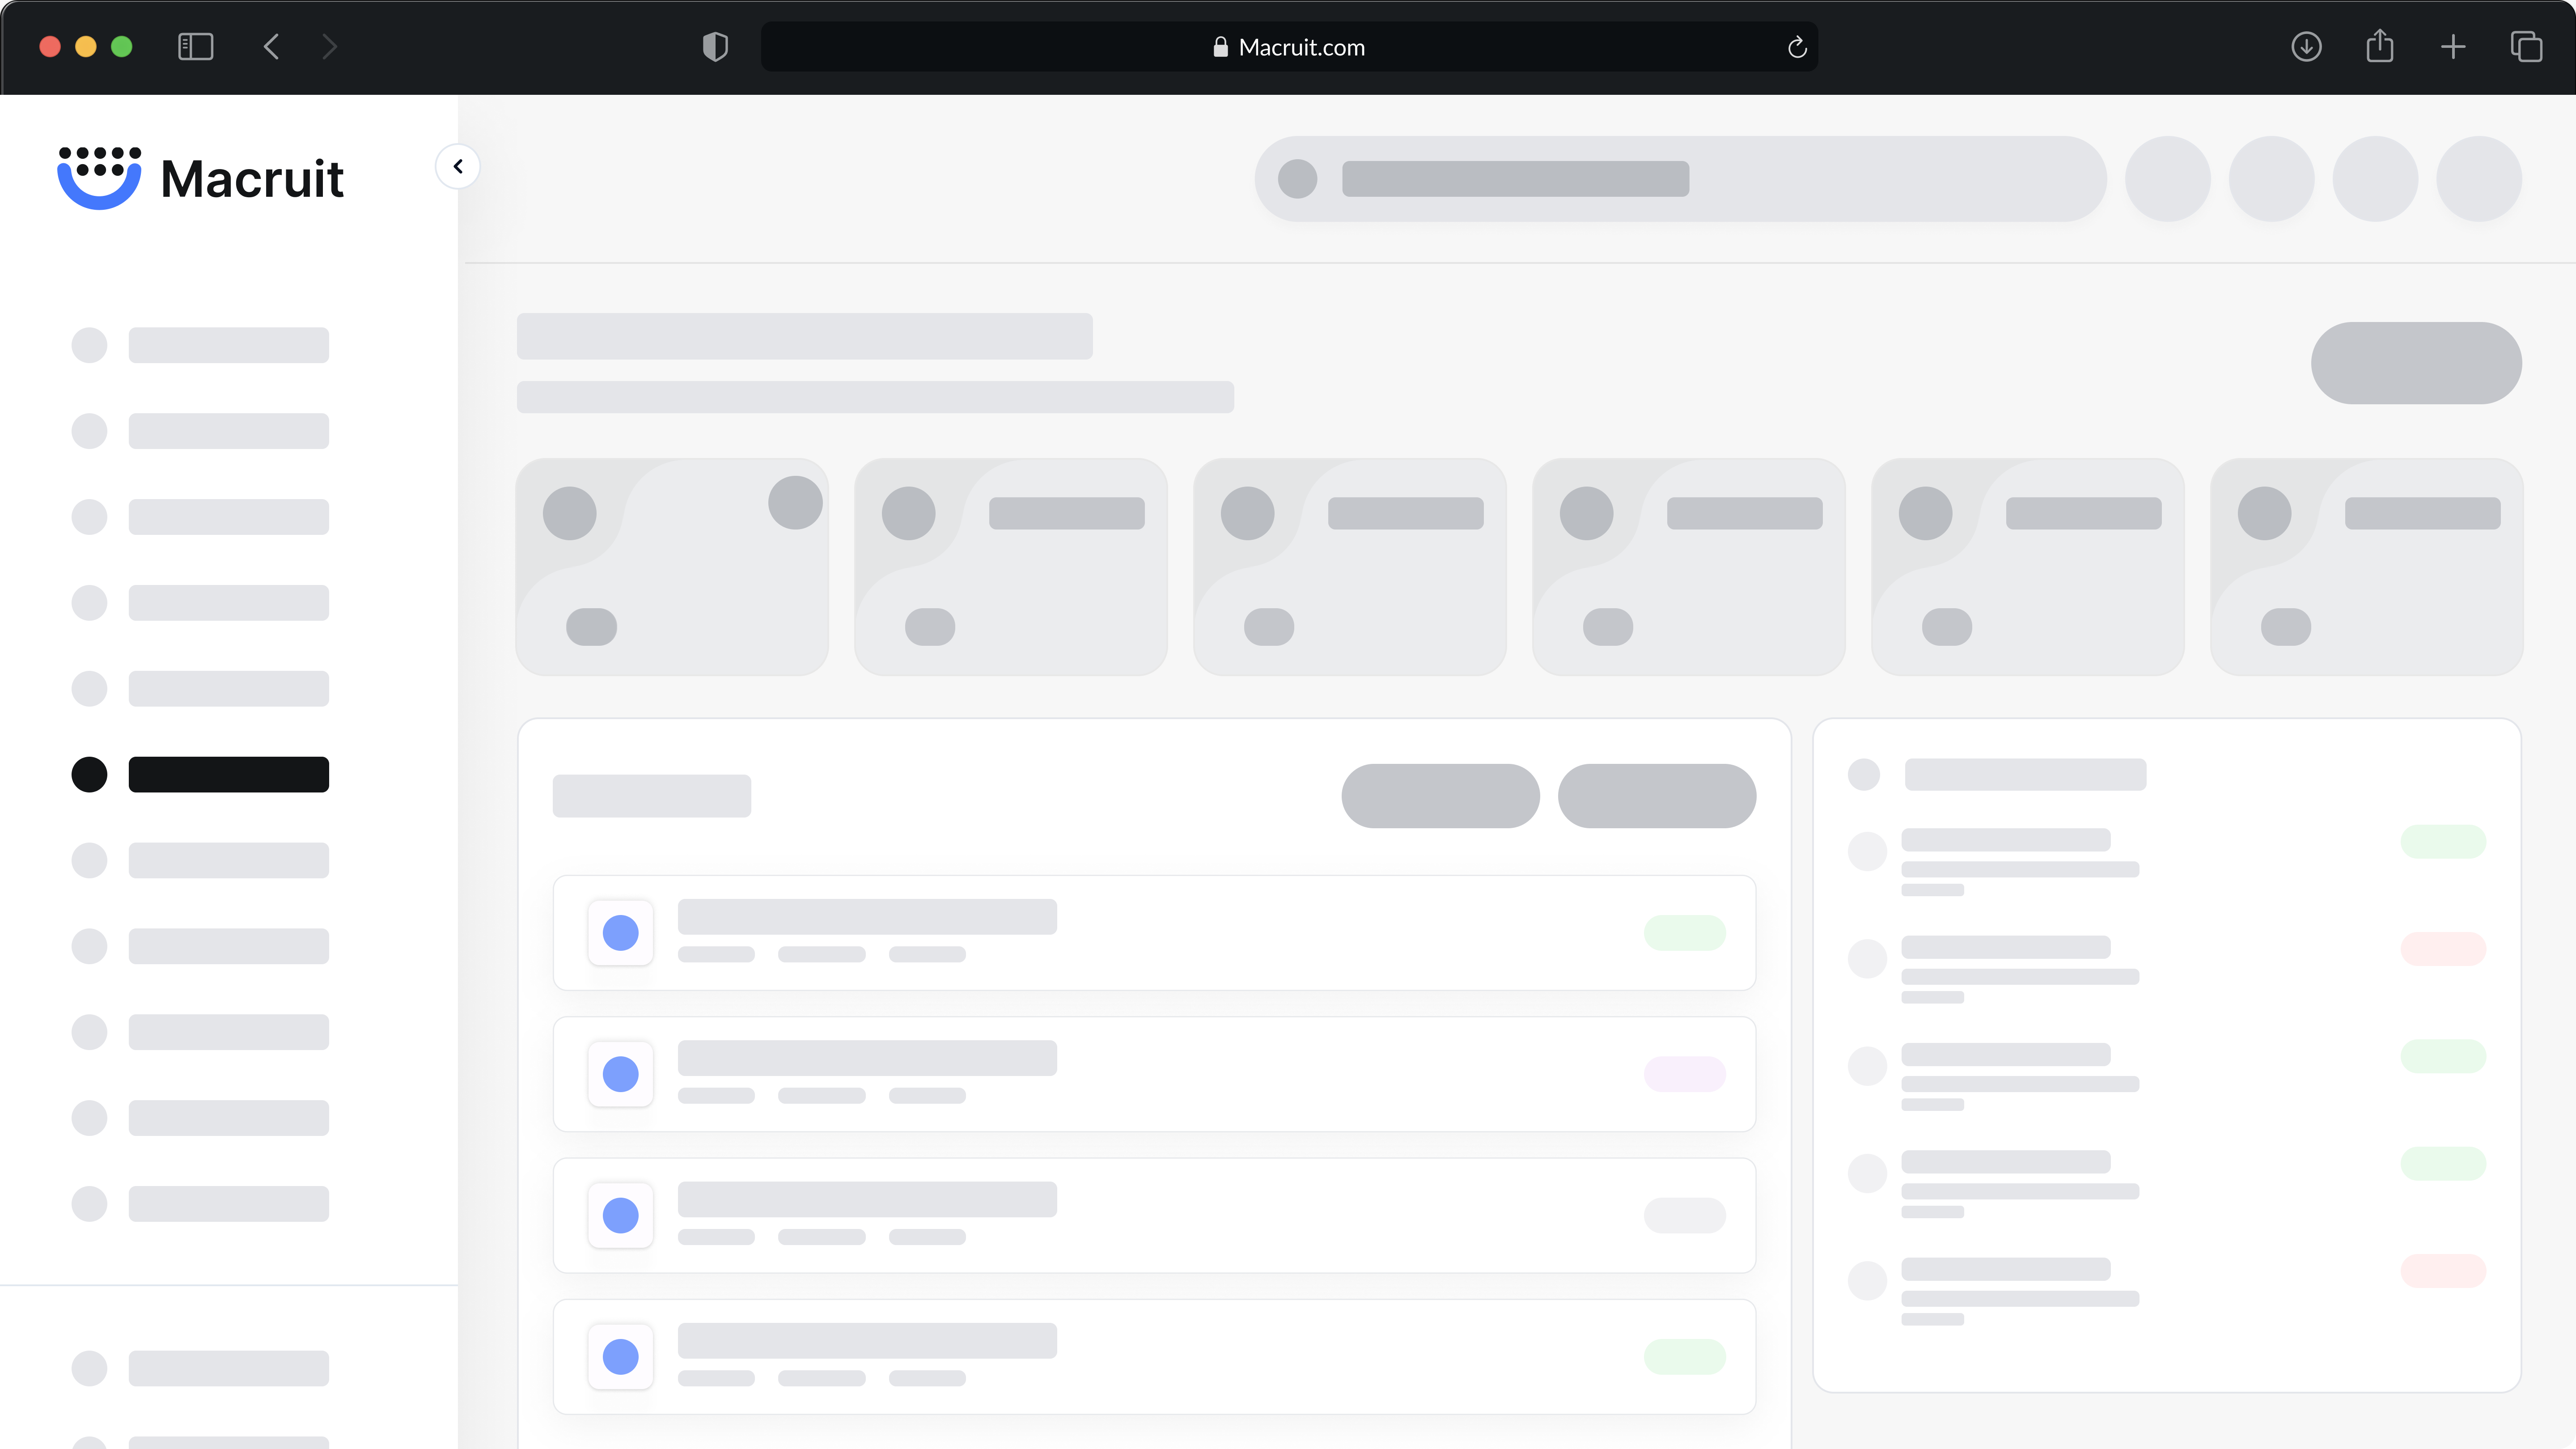Toggle the browser sidebar panel icon
Viewport: 2576px width, 1449px height.
195,47
